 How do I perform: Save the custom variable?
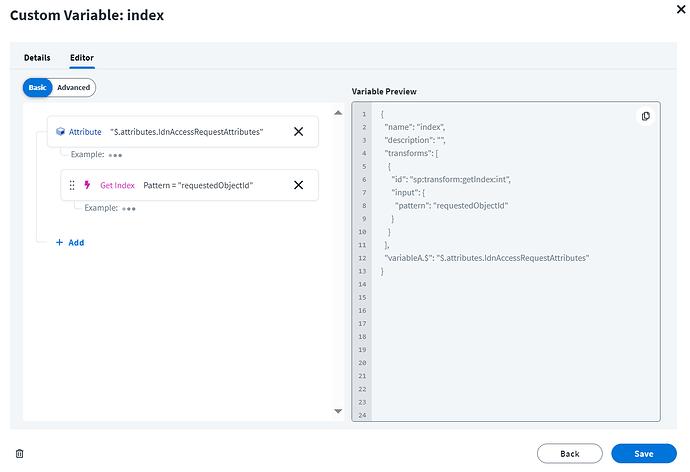tap(644, 453)
